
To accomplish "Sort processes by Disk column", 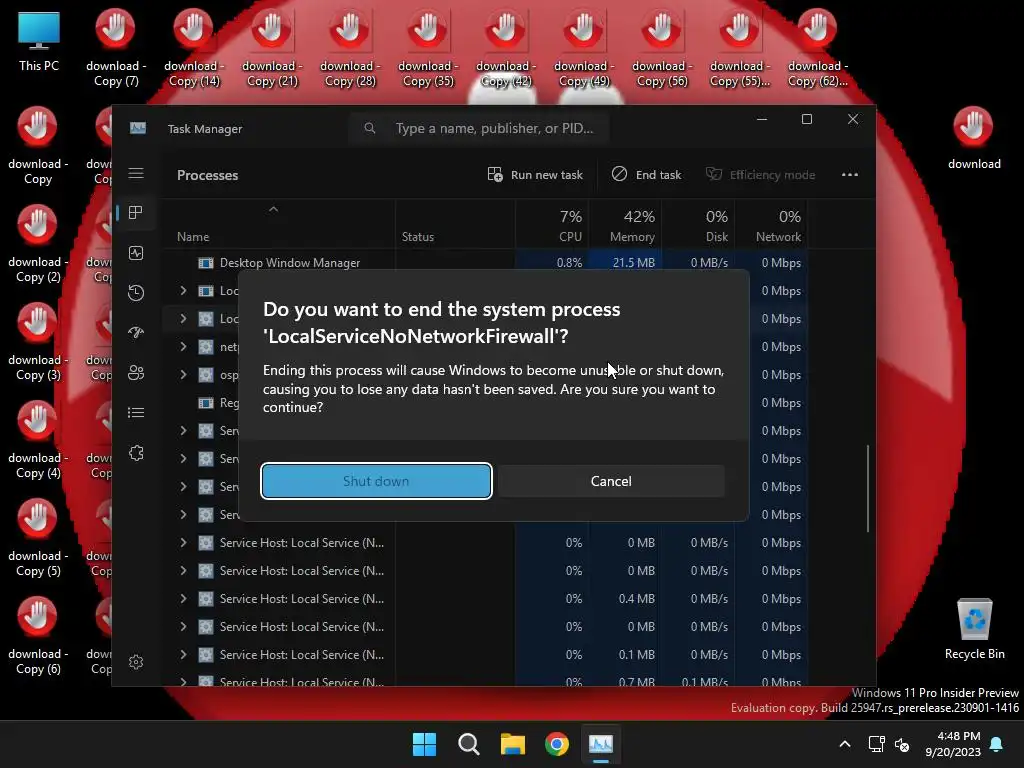I will pos(698,226).
